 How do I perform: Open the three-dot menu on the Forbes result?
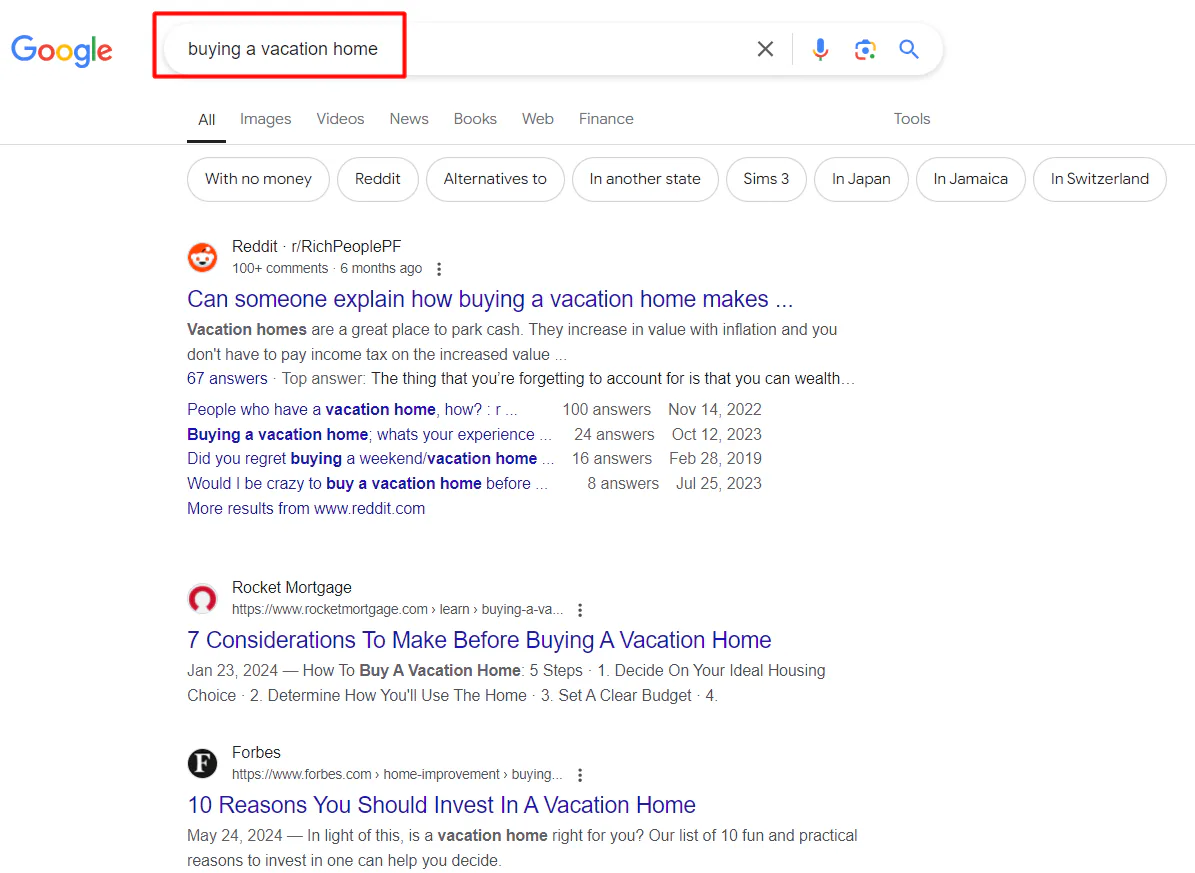[x=580, y=775]
